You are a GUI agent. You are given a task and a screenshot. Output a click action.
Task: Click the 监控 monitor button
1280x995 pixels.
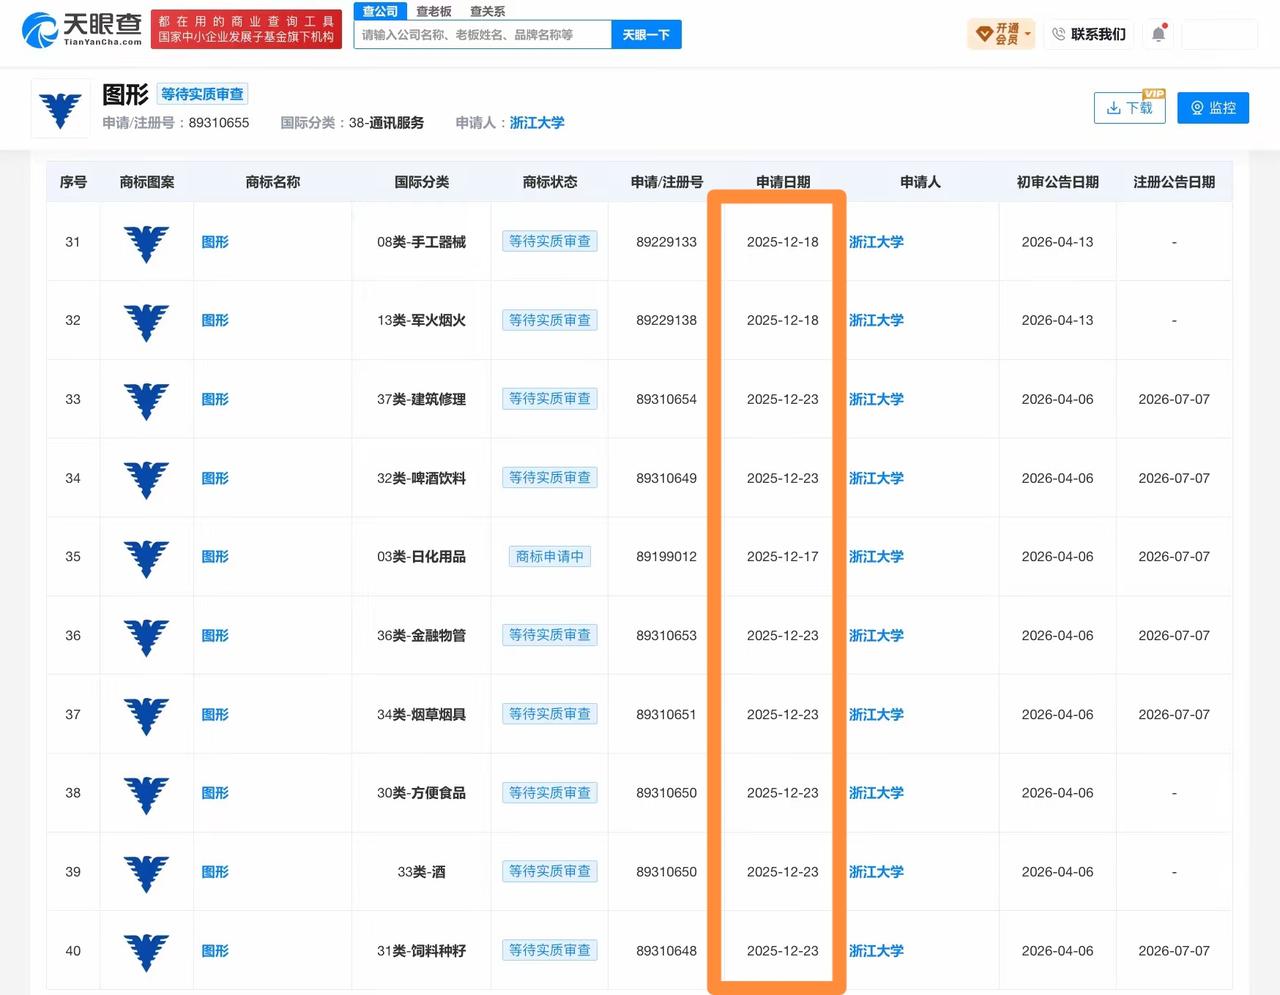[1213, 108]
